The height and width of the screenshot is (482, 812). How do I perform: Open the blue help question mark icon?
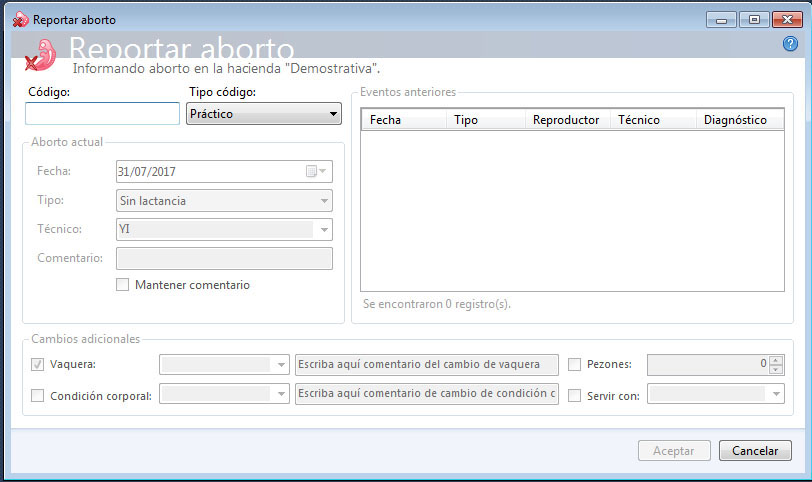(x=790, y=44)
